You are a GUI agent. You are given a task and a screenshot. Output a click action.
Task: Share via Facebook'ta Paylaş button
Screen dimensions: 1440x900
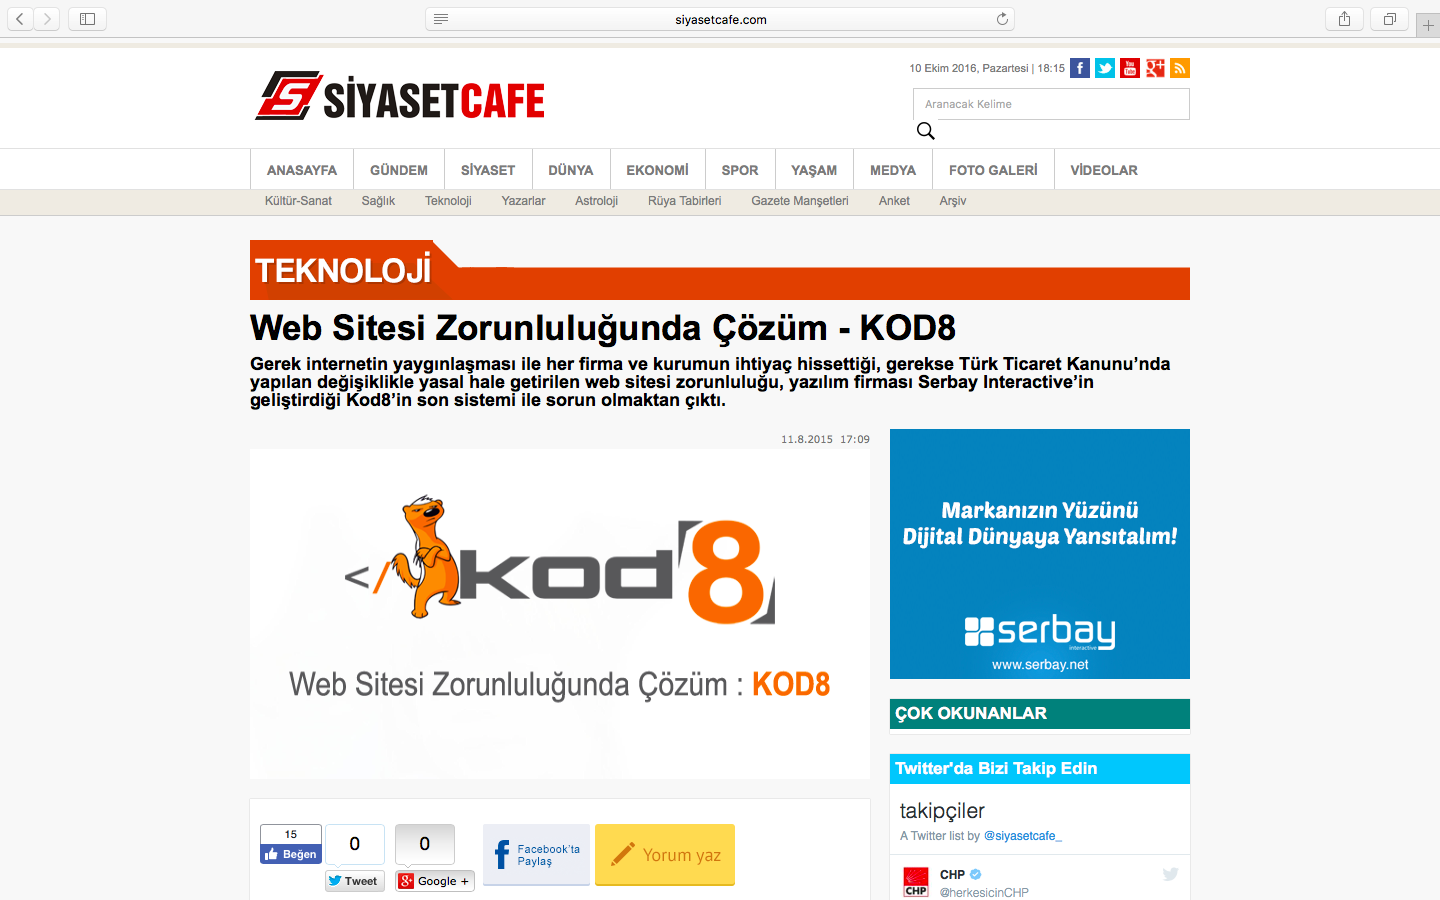point(536,855)
